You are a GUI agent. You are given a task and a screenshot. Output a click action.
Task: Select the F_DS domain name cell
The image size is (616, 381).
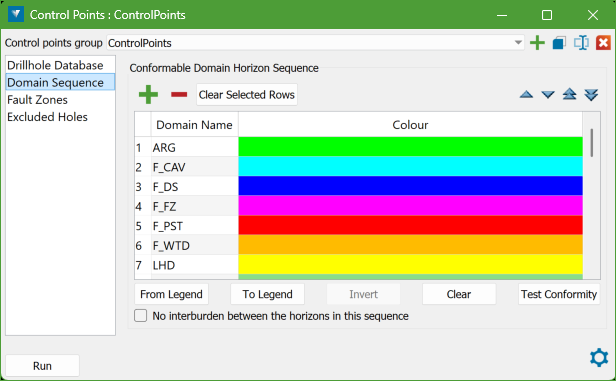[194, 187]
